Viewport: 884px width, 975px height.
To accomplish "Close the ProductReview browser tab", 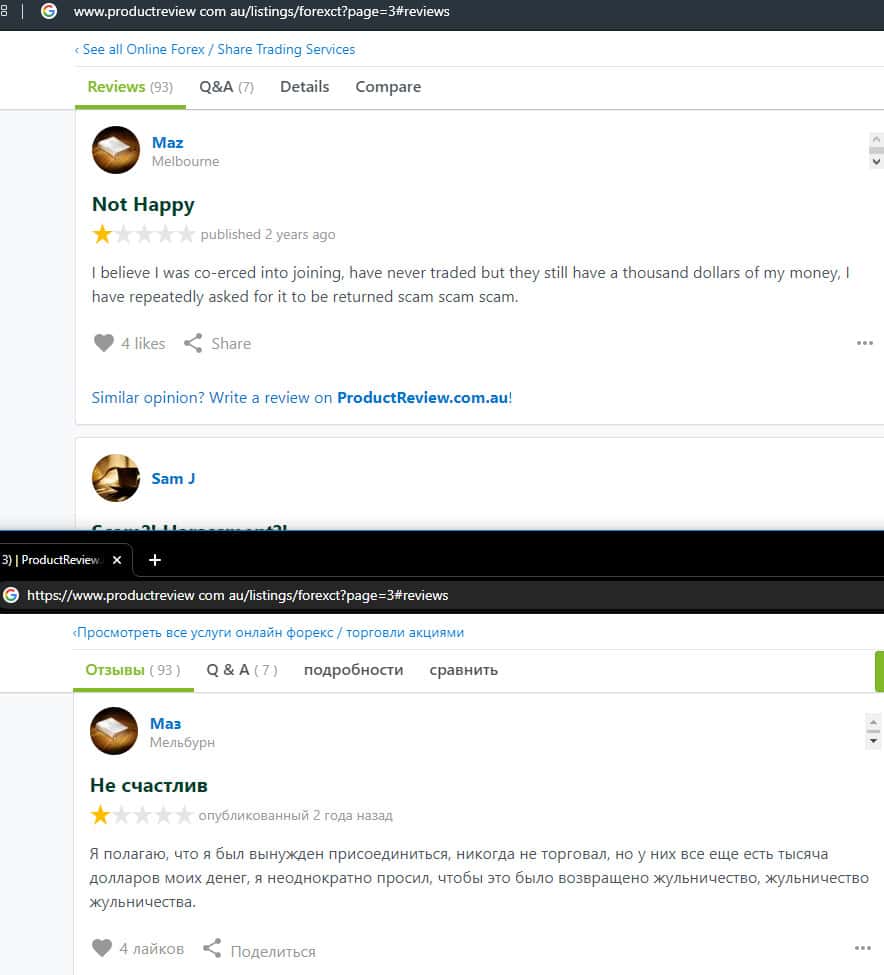I will click(x=116, y=560).
